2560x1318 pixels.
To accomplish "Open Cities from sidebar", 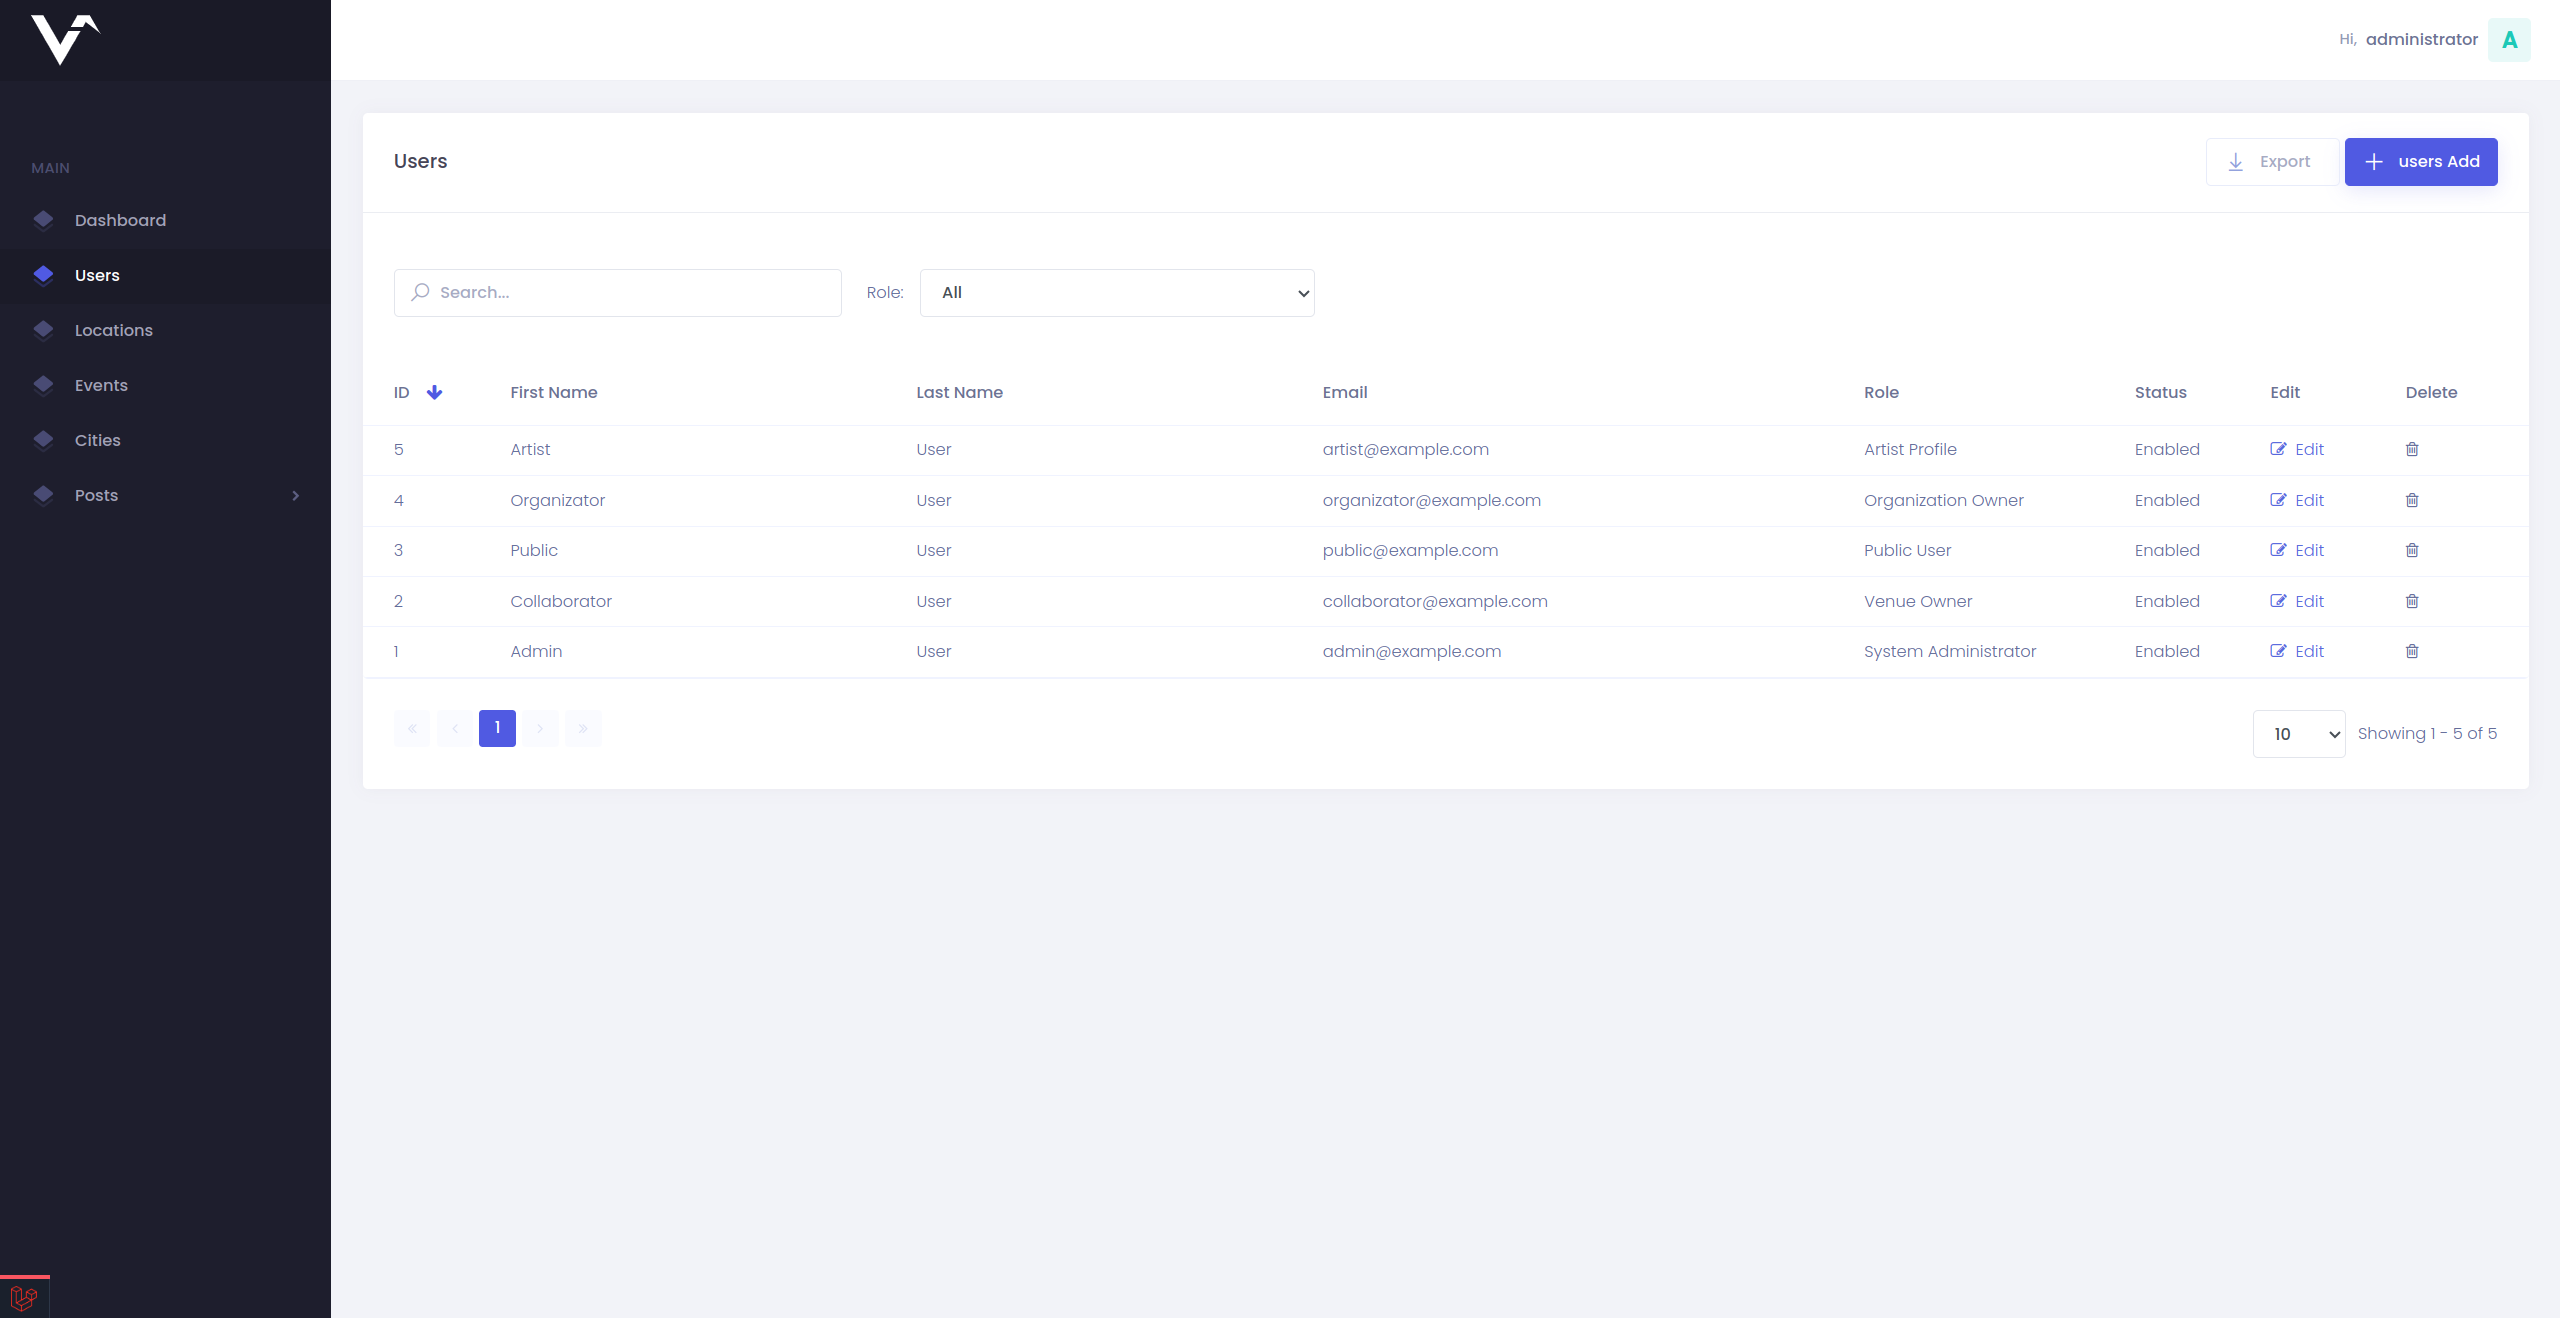I will 97,440.
